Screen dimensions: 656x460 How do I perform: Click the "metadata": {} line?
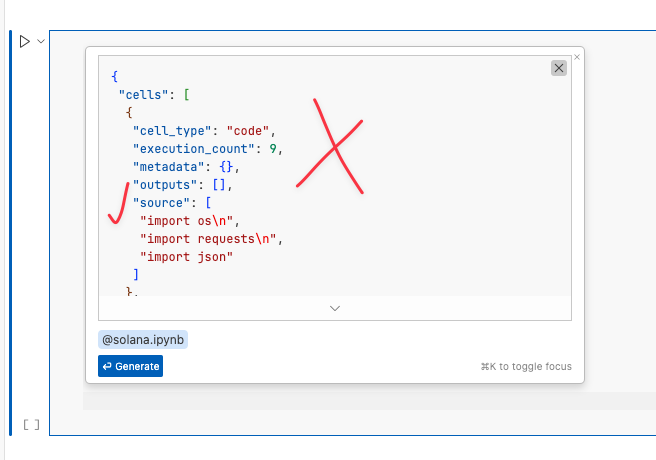[186, 167]
